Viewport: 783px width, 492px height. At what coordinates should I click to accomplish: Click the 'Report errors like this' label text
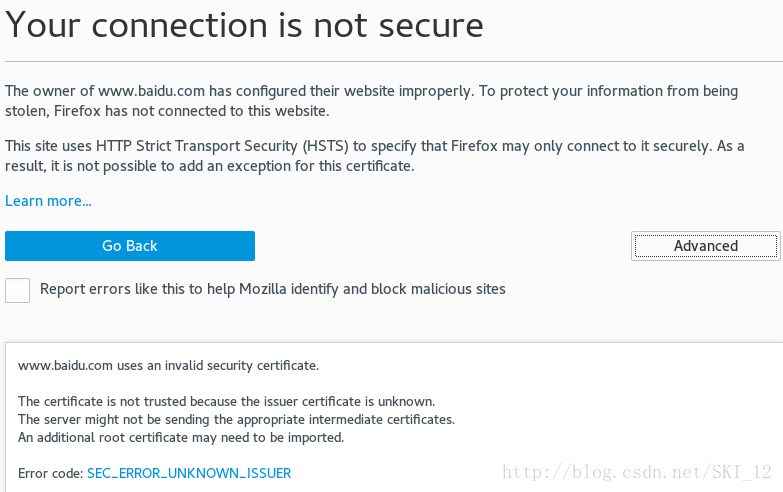pyautogui.click(x=272, y=289)
